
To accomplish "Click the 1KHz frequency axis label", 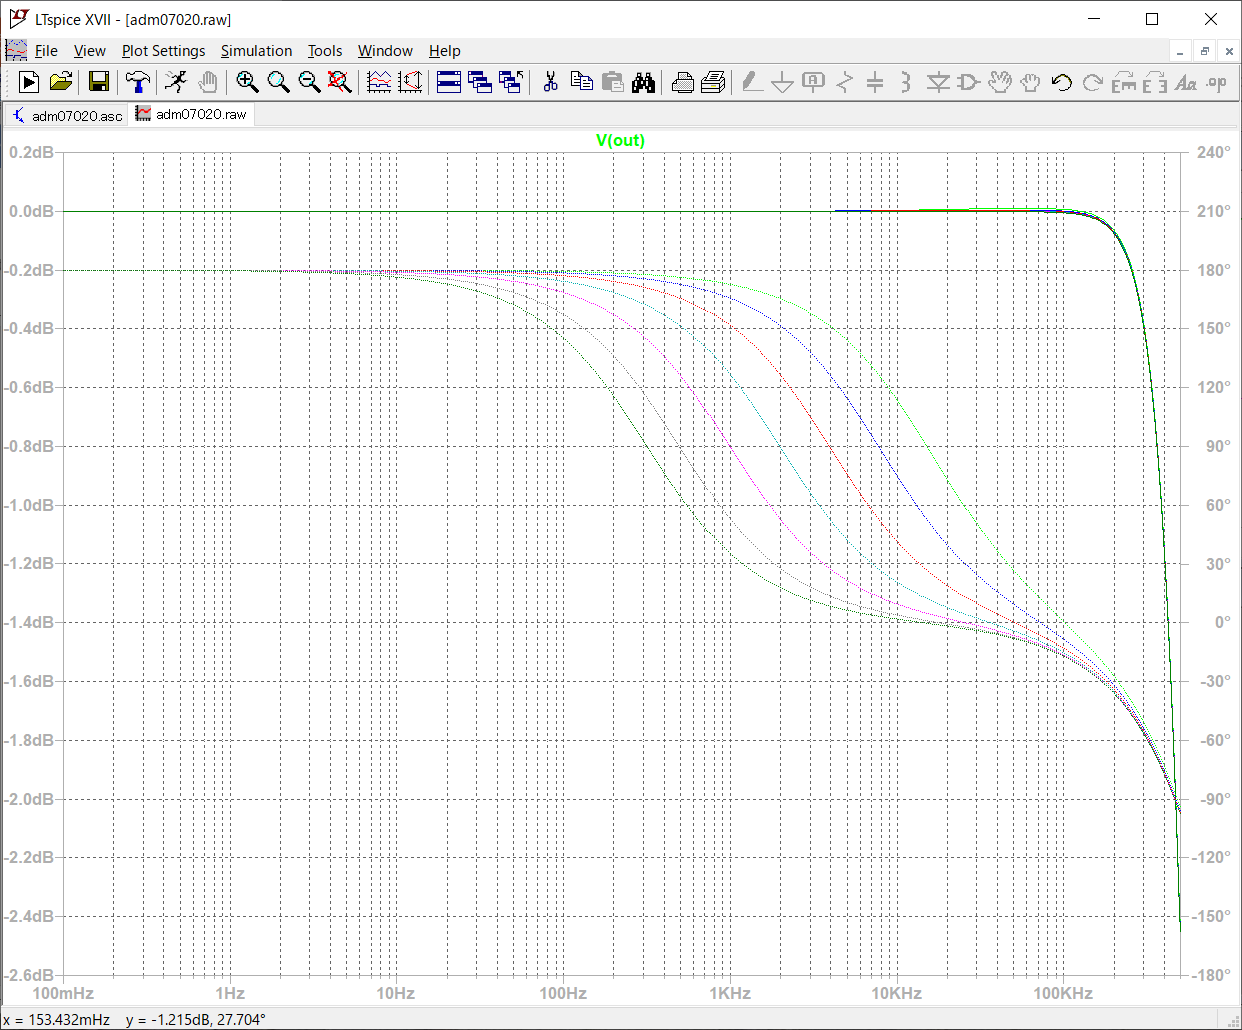I will coord(729,993).
